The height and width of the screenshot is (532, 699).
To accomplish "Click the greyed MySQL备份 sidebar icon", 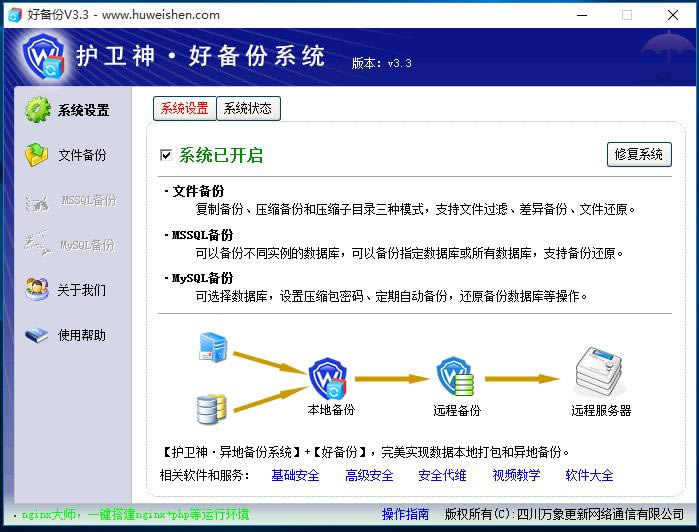I will pos(37,243).
